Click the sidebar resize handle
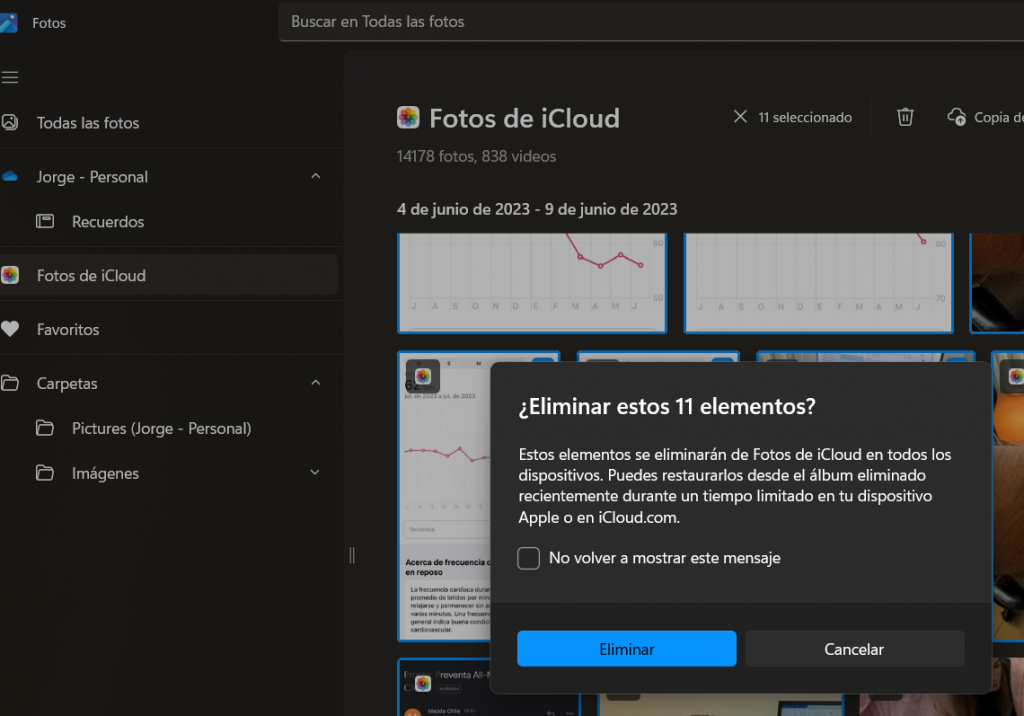This screenshot has height=716, width=1024. pos(352,555)
